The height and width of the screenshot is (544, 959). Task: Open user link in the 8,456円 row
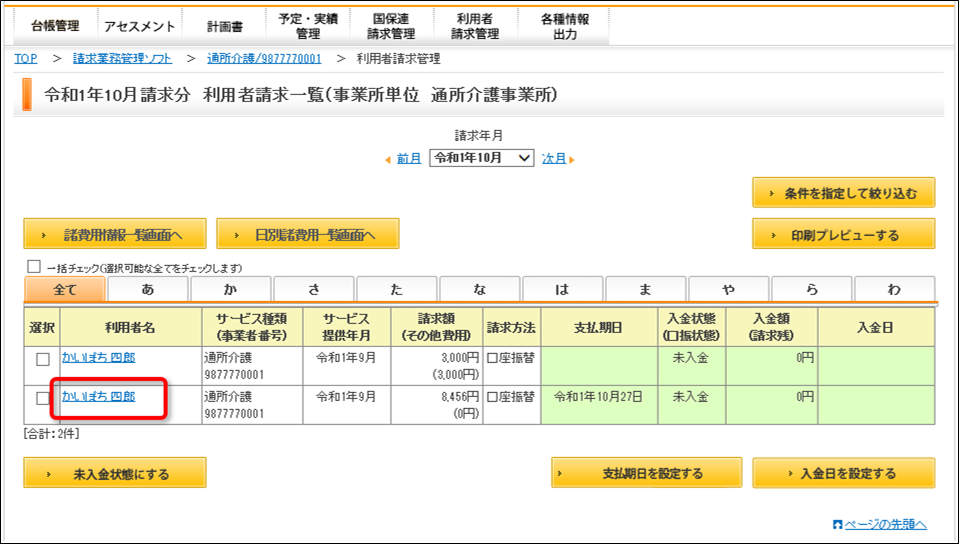click(x=98, y=397)
